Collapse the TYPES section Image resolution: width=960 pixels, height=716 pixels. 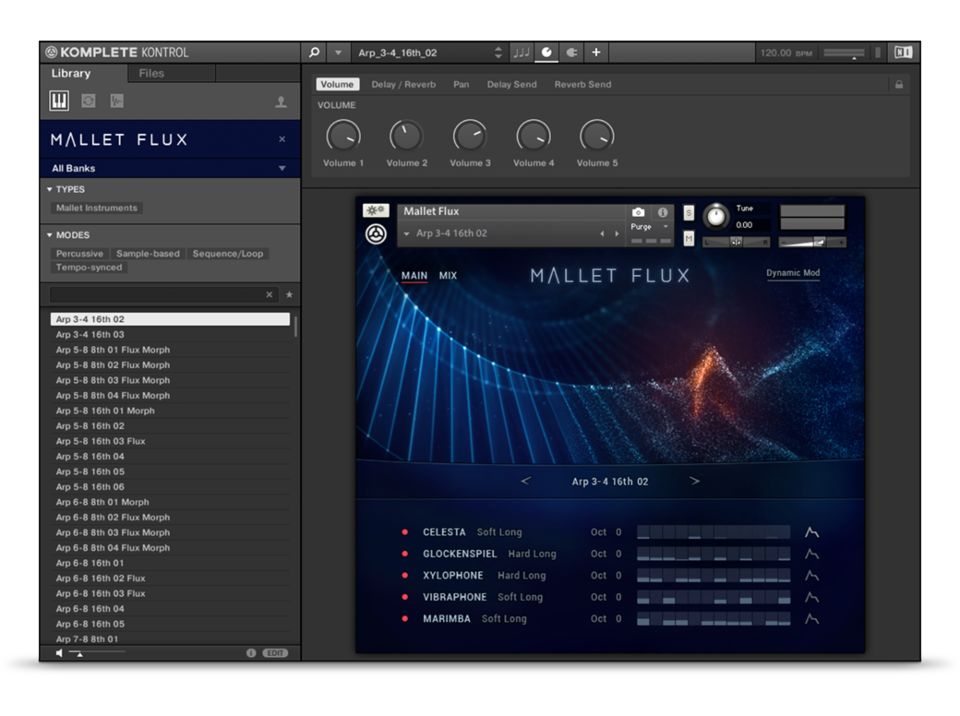[x=50, y=189]
